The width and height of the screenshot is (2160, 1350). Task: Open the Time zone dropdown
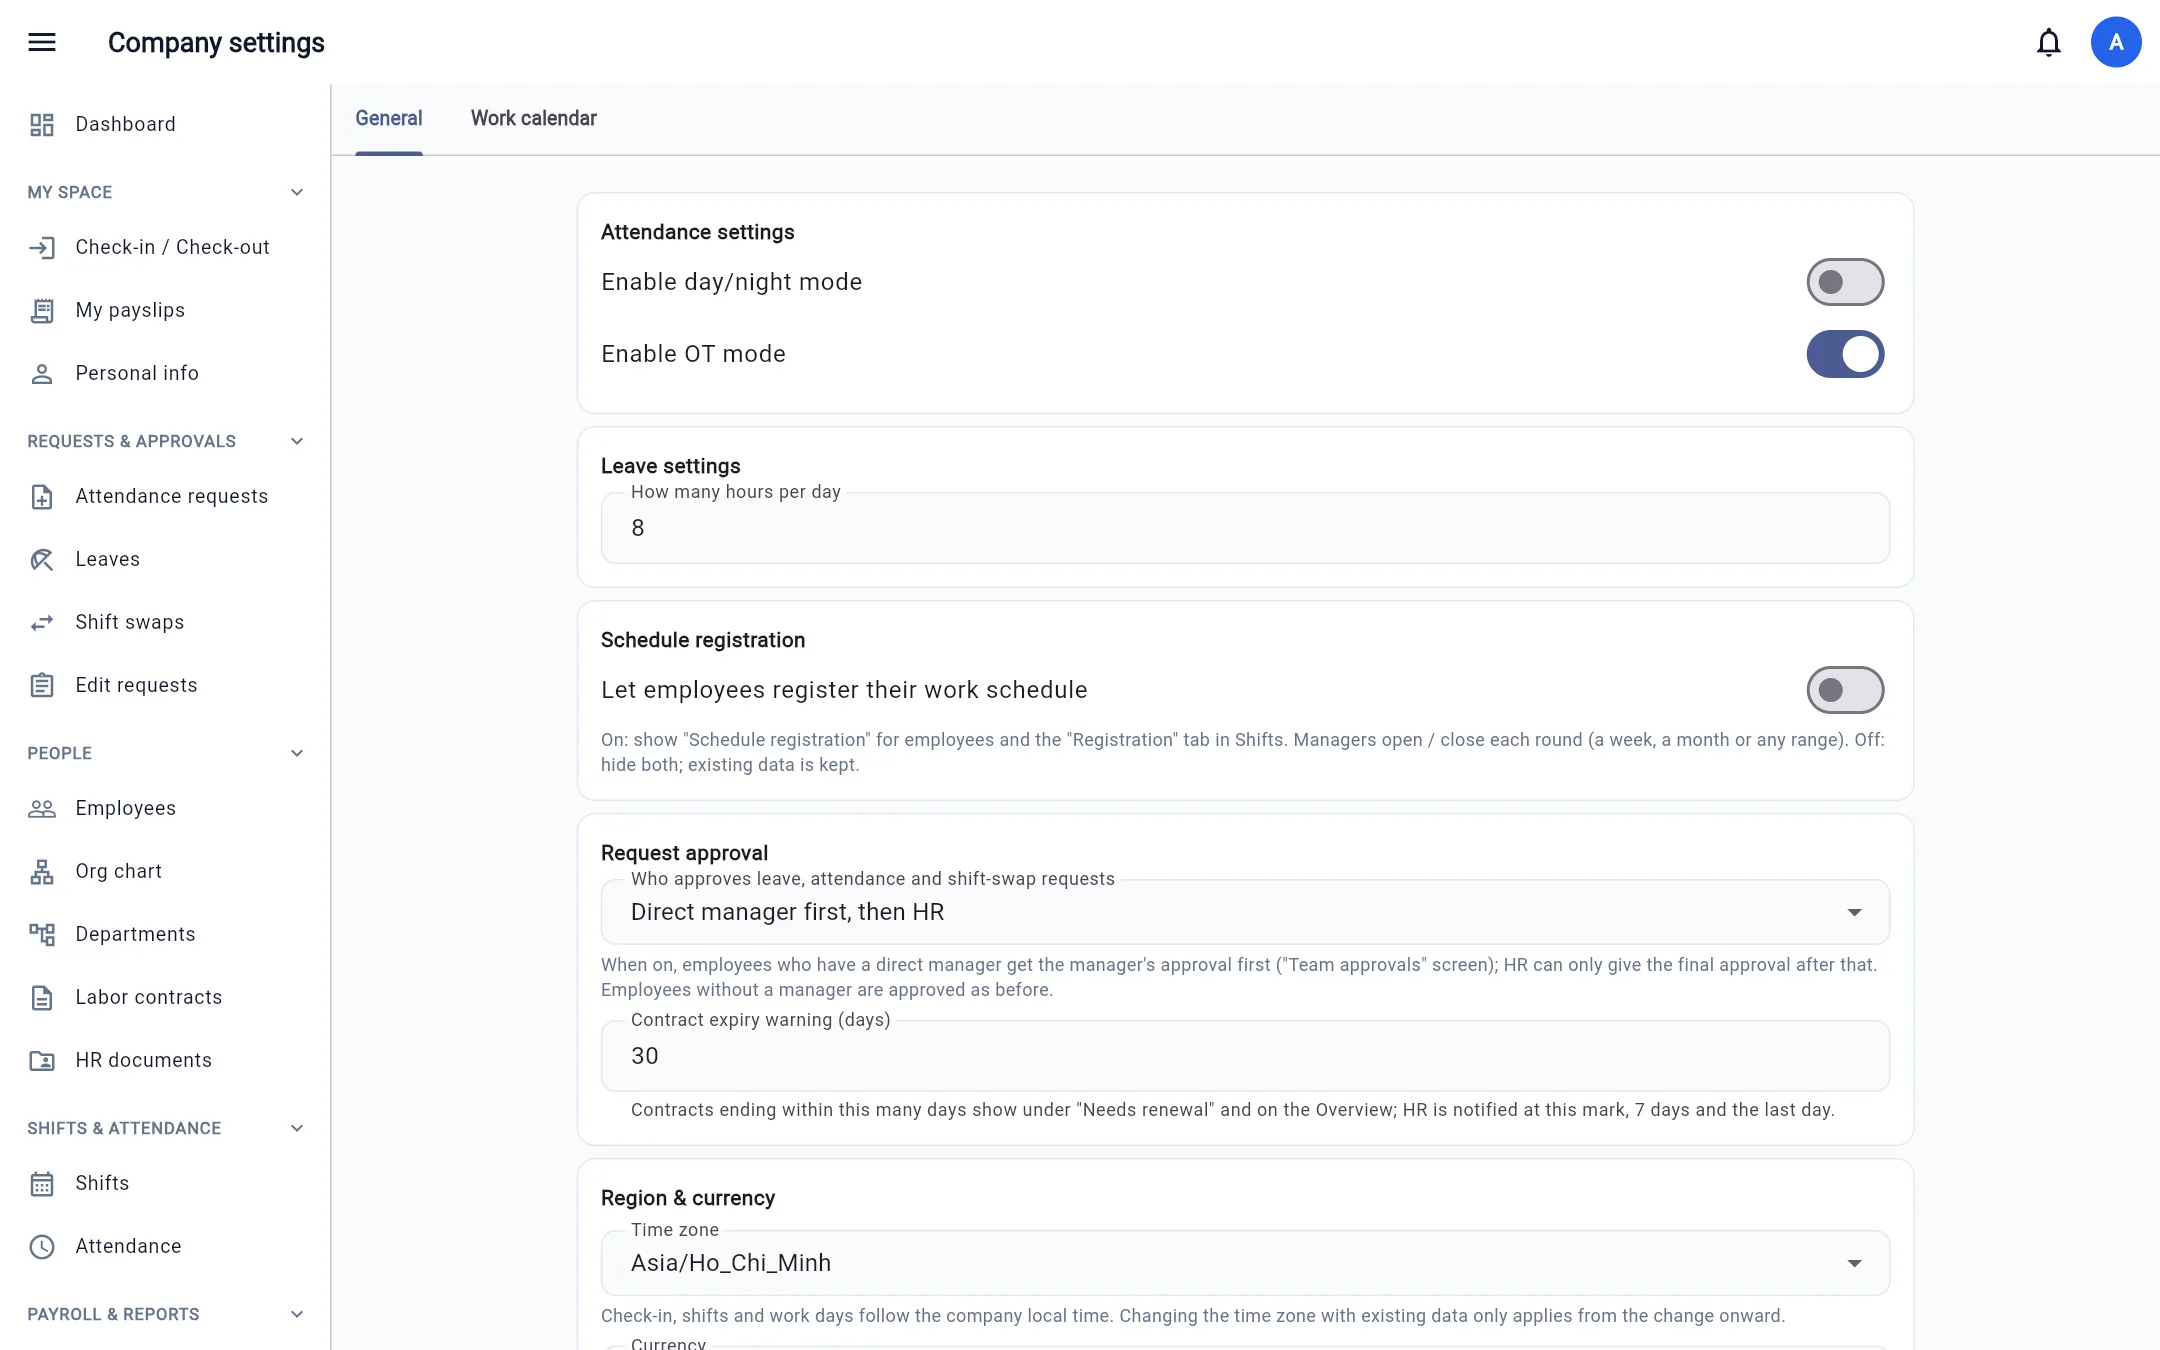[x=1245, y=1263]
